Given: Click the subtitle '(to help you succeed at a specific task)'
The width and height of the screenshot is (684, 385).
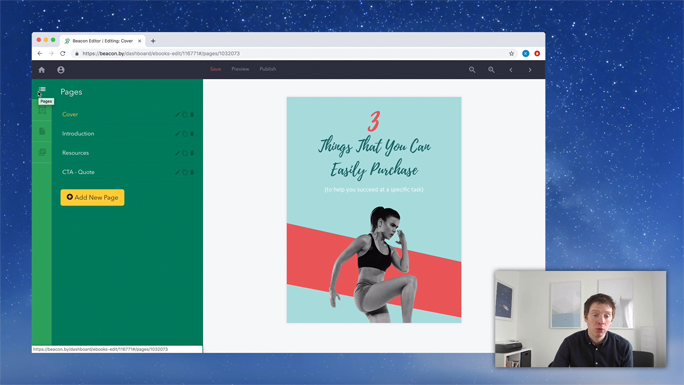Looking at the screenshot, I should [374, 190].
